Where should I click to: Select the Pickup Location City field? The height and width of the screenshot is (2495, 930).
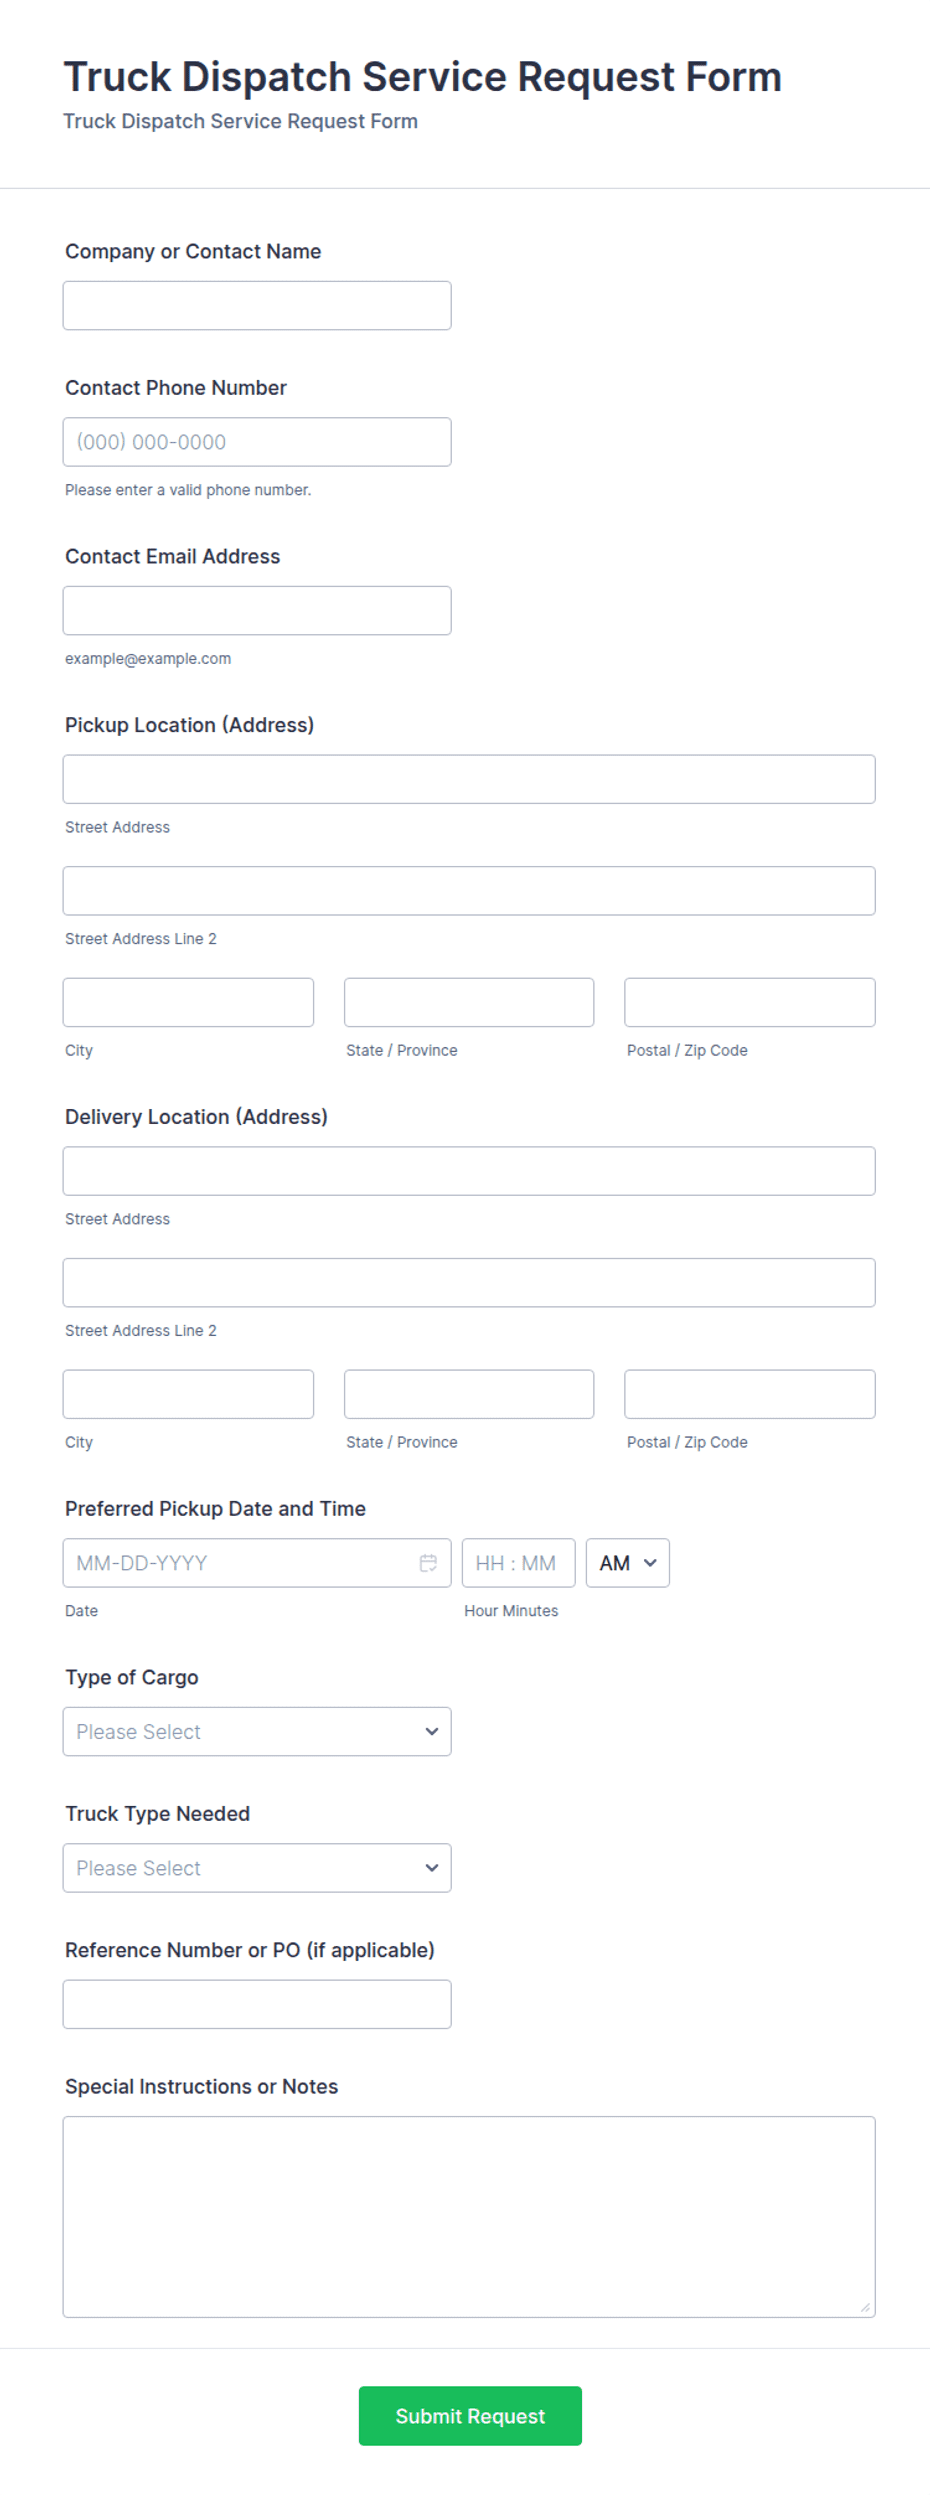click(188, 1002)
